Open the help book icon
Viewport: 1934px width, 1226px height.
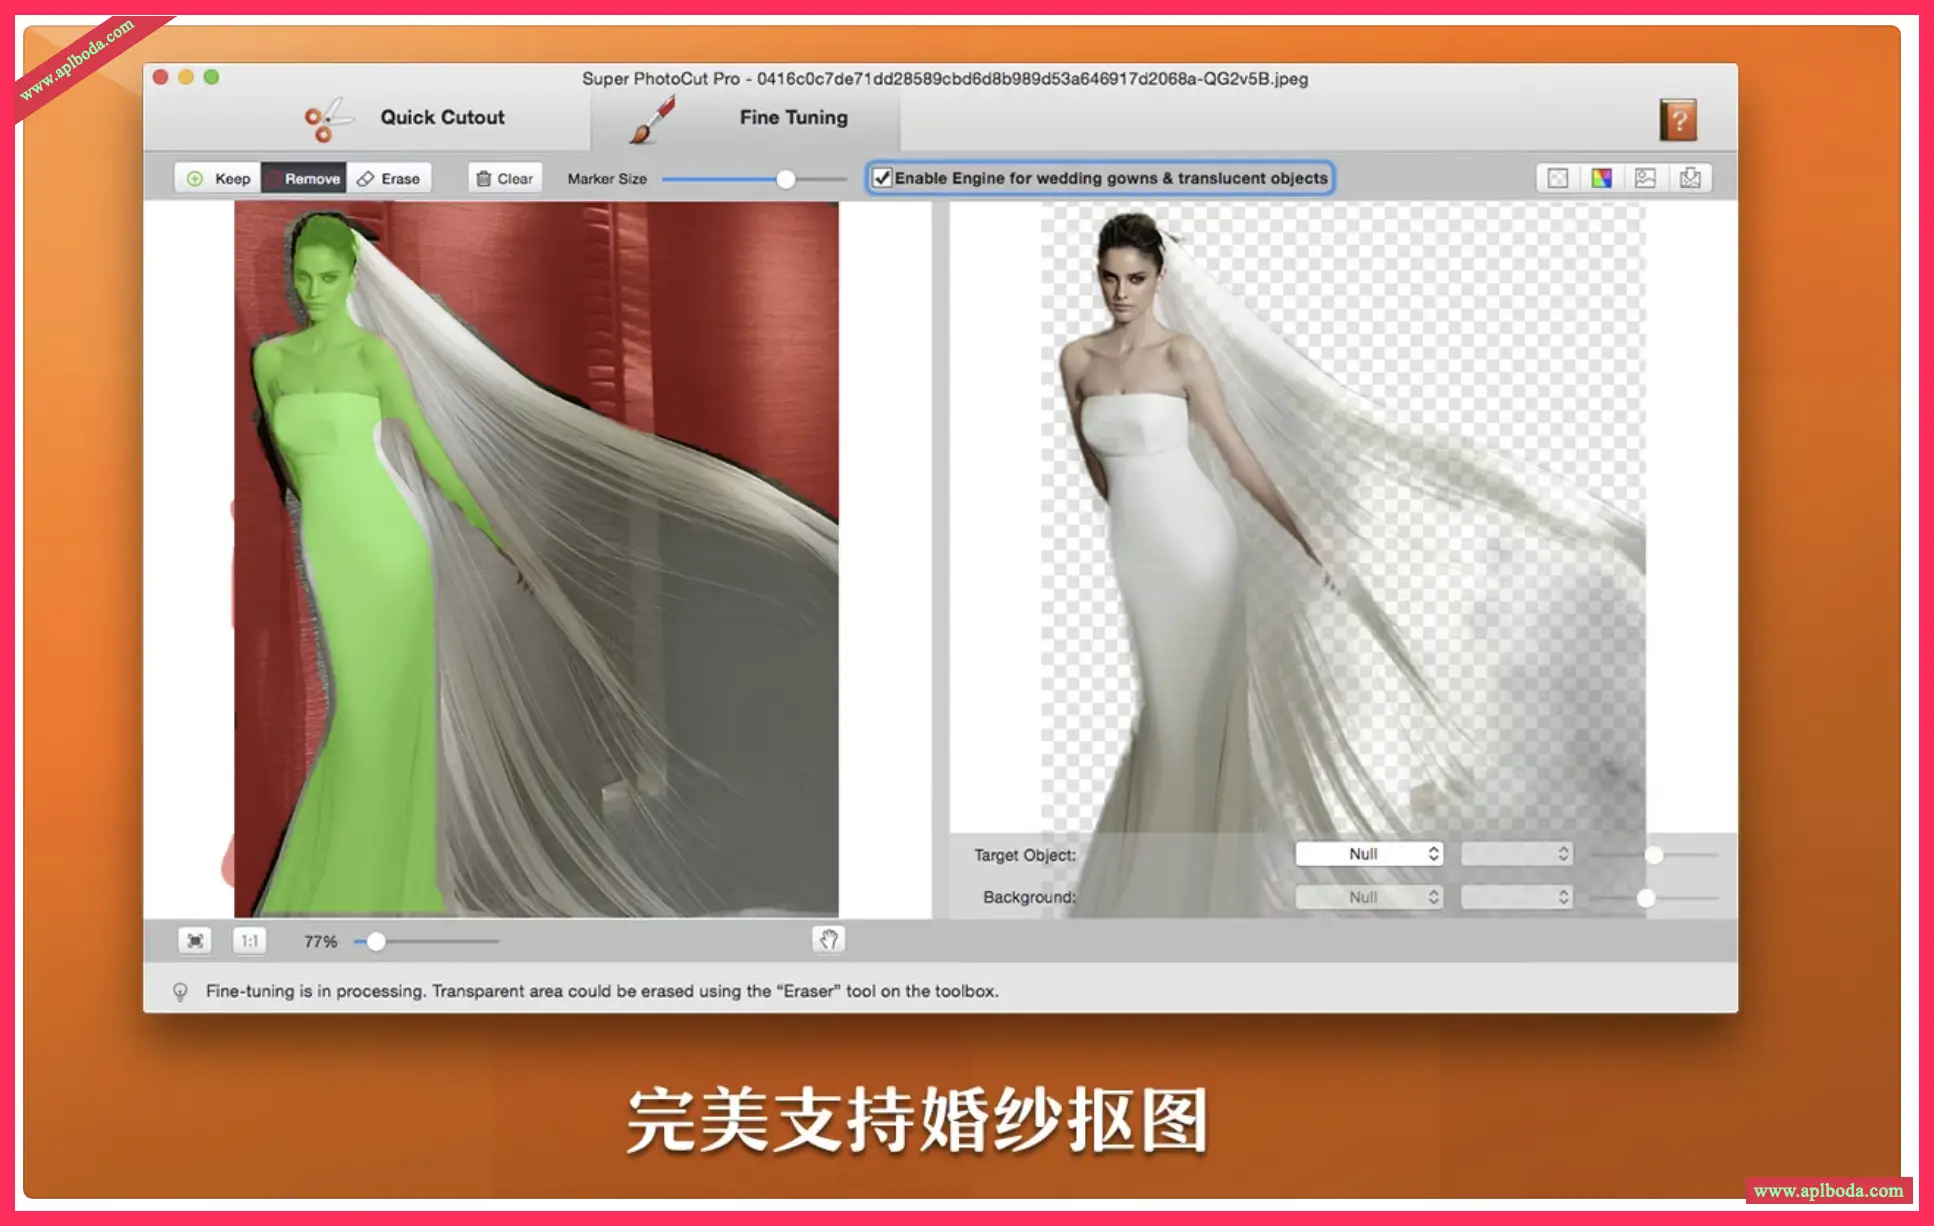point(1678,119)
